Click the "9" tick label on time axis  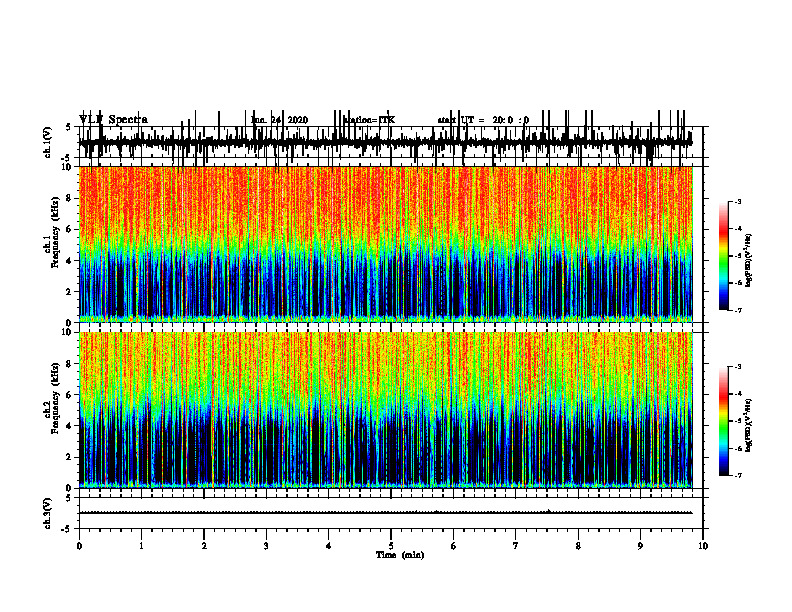[x=640, y=546]
